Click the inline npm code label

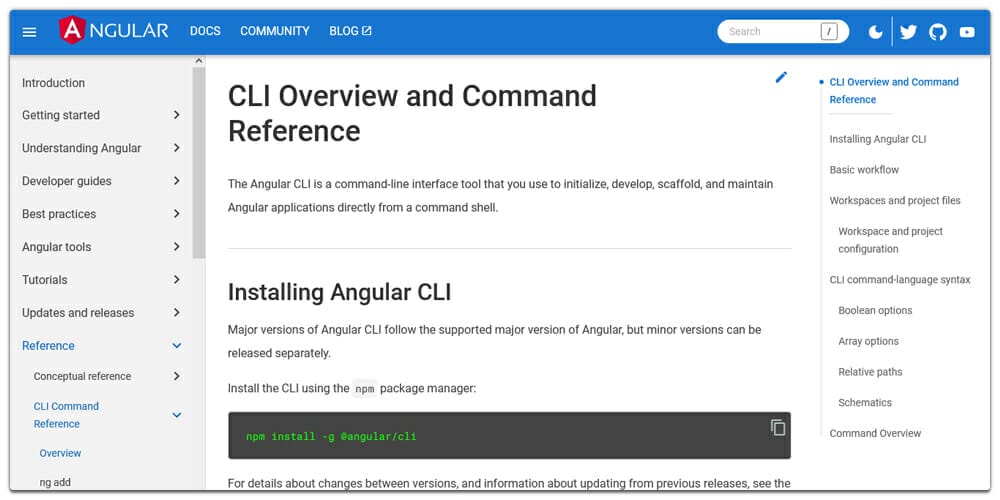365,388
